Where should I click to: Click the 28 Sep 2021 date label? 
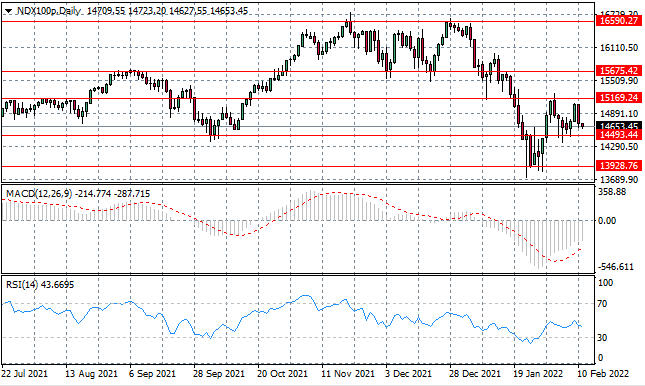pos(219,374)
